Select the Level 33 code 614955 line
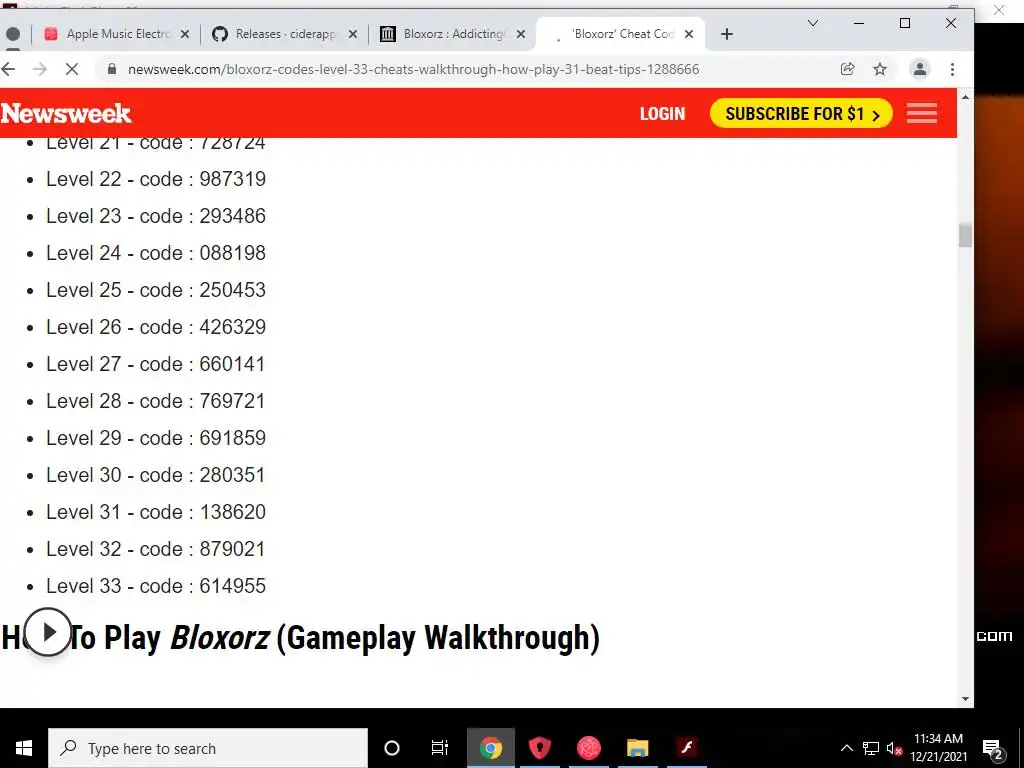The image size is (1024, 768). coord(156,586)
